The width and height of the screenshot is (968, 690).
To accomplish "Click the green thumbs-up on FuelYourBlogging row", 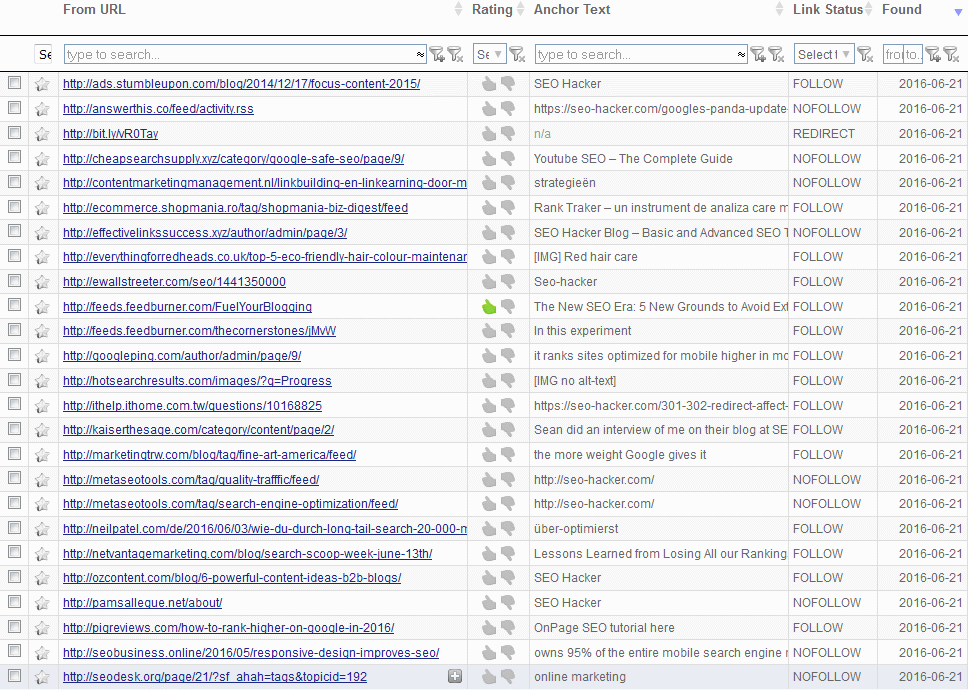I will [488, 307].
